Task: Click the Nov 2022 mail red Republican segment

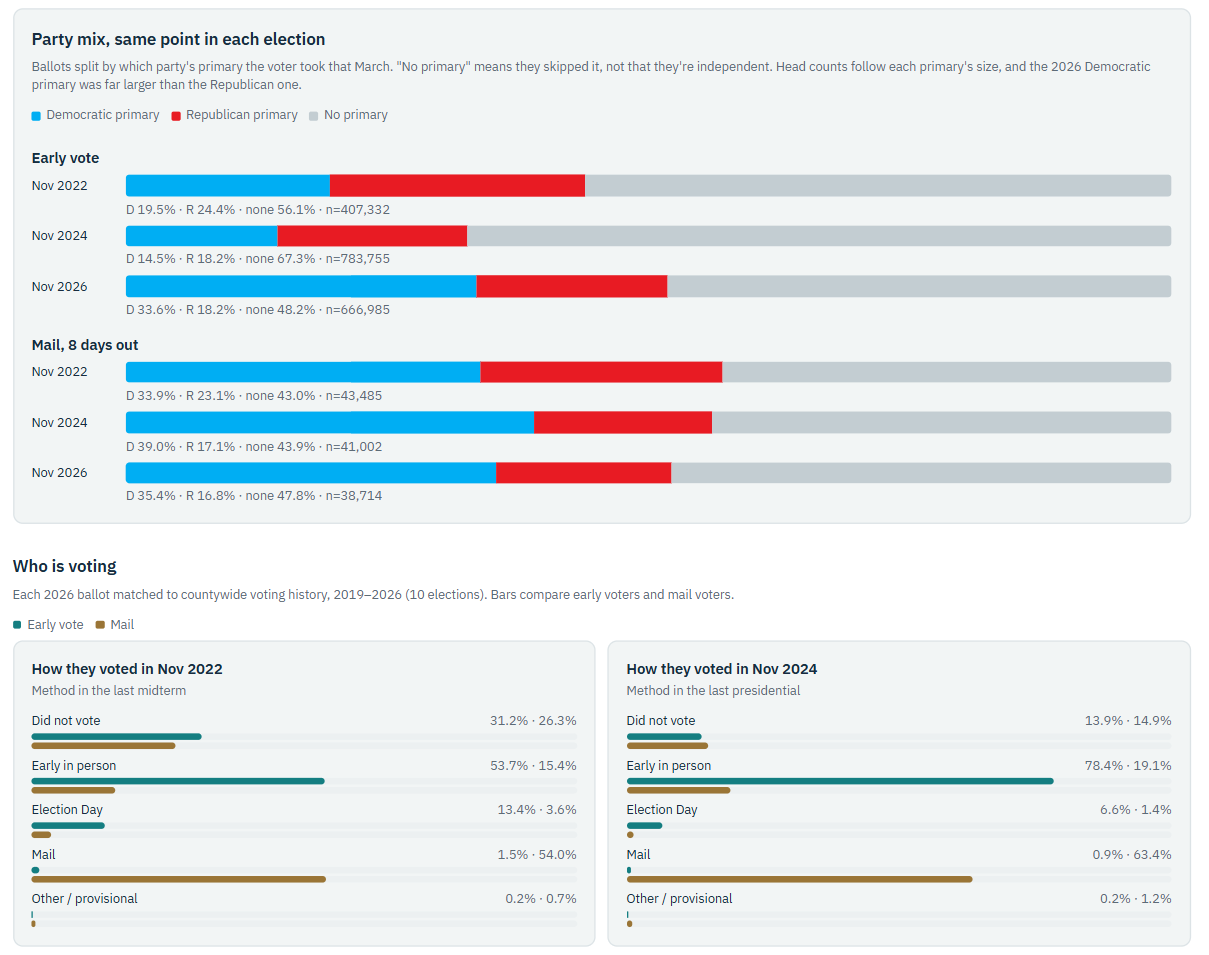Action: pos(601,372)
